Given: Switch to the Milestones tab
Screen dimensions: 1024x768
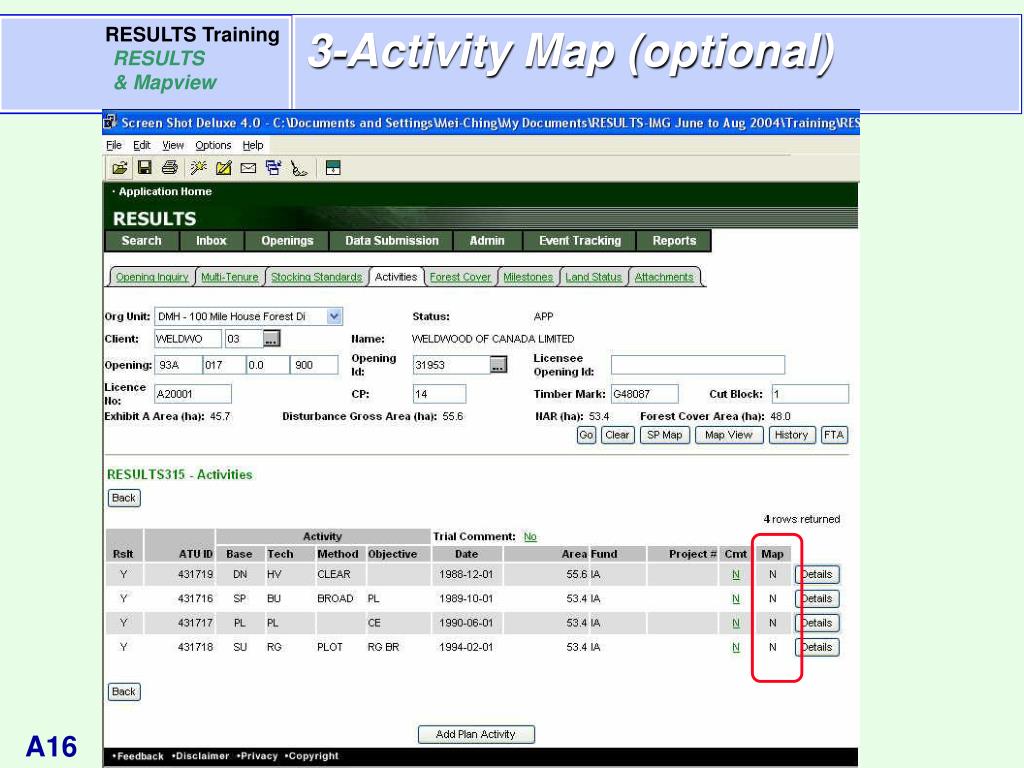Looking at the screenshot, I should point(528,277).
